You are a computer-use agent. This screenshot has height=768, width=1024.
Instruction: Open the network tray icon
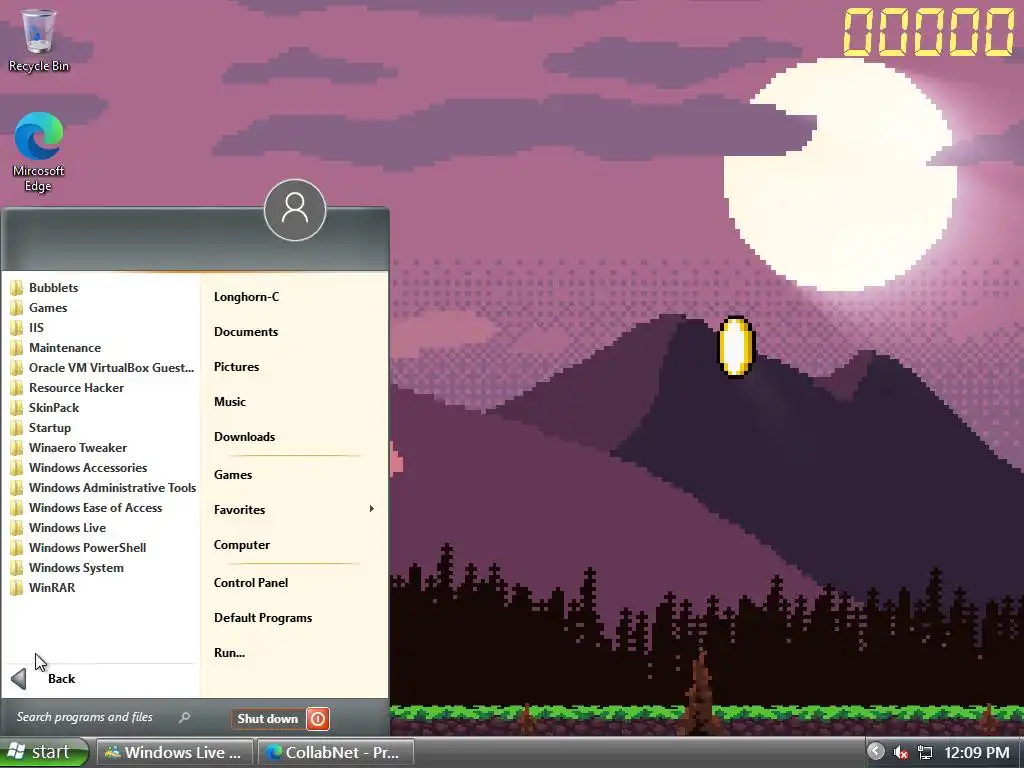[925, 753]
